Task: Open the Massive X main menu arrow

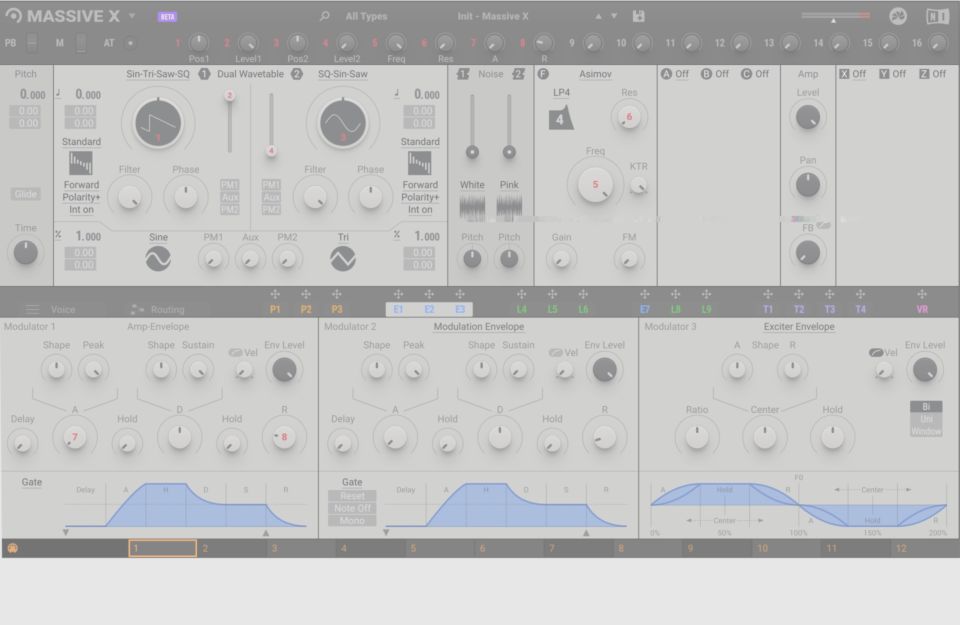Action: click(x=132, y=16)
